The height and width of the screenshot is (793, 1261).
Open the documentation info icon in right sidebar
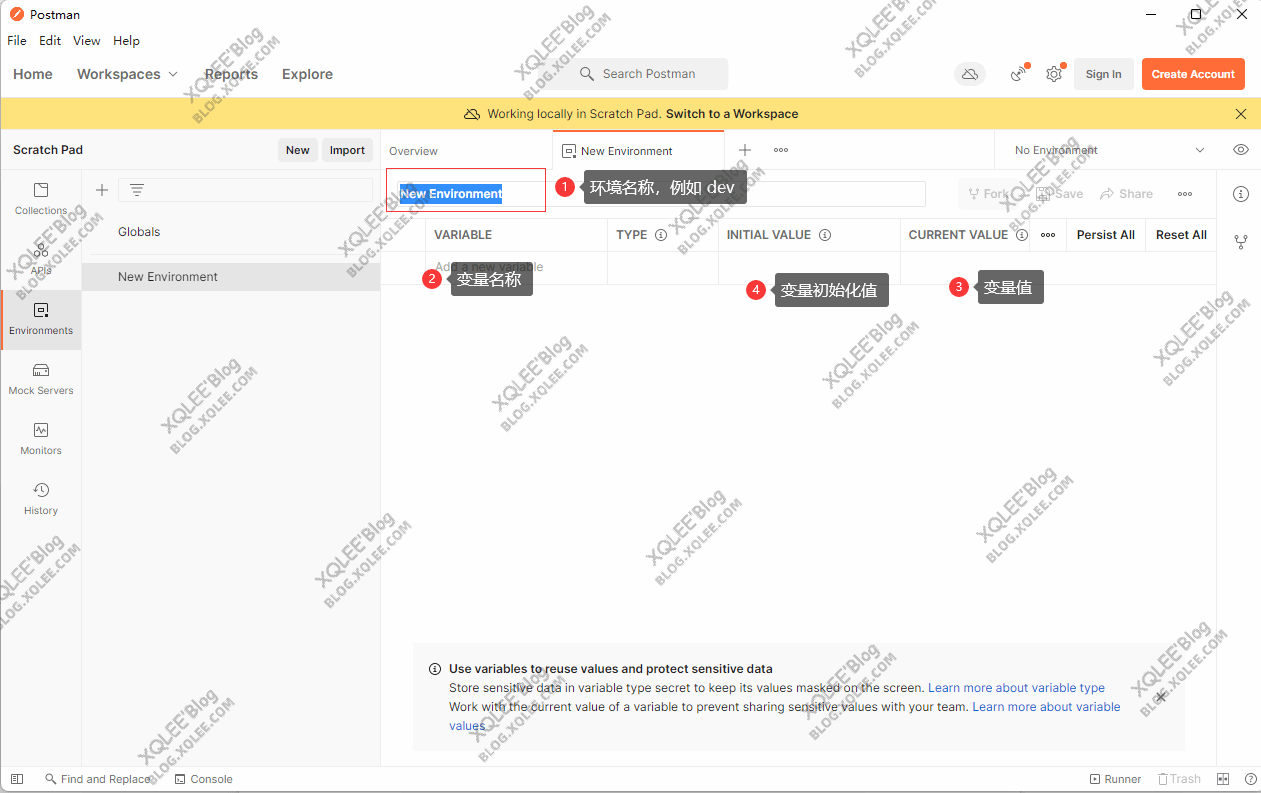pos(1241,194)
